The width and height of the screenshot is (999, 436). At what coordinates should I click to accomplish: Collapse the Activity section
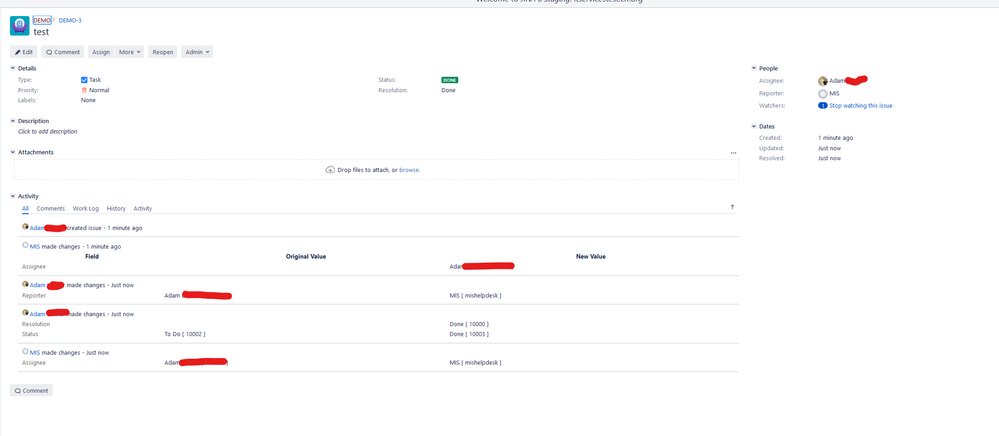13,196
